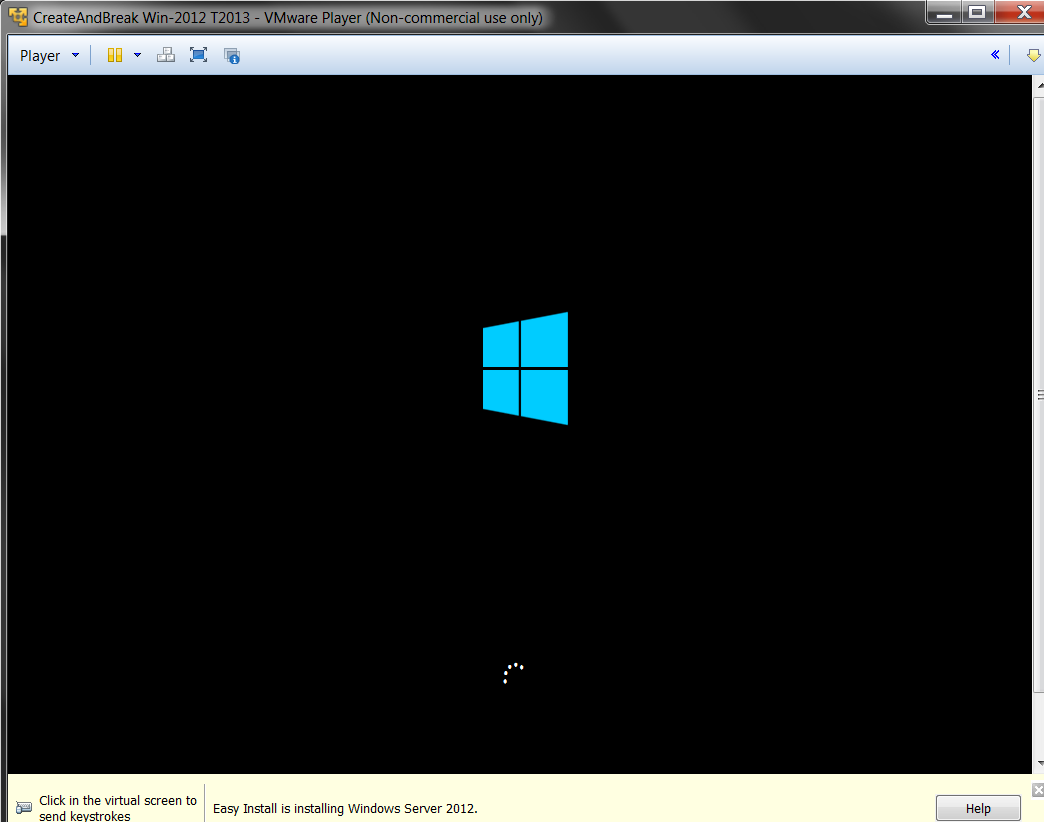Click Send Ctrl+Alt+Del toolbar icon
This screenshot has height=822, width=1044.
tap(166, 56)
